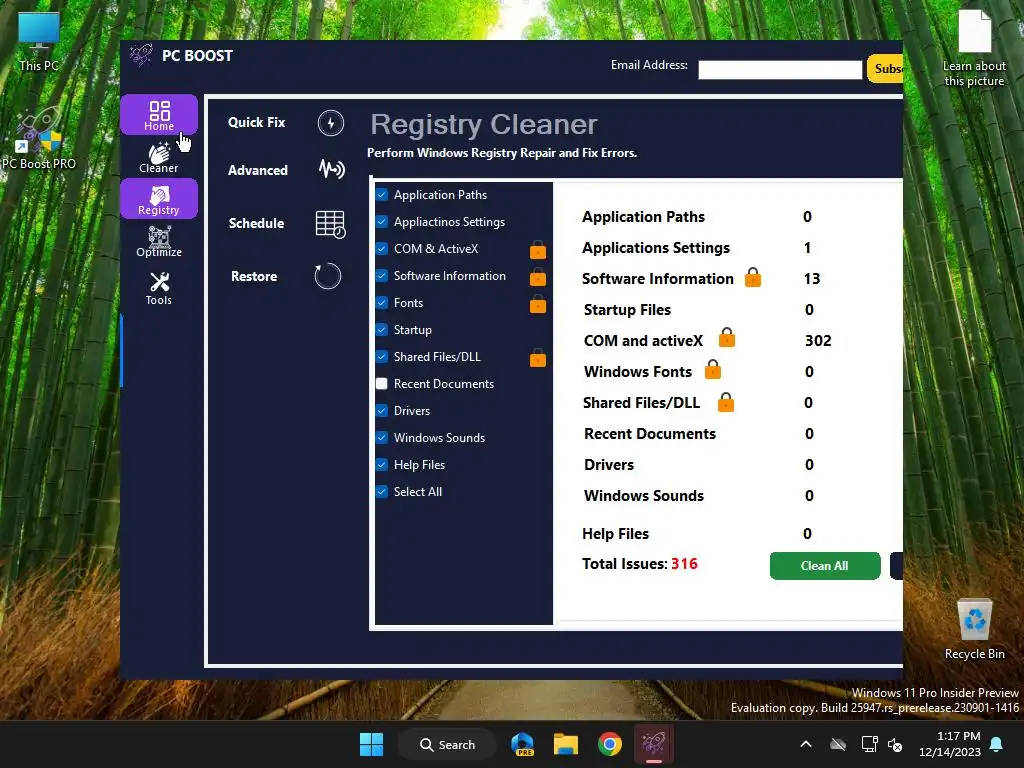Toggle the Fonts checkbox

(382, 302)
